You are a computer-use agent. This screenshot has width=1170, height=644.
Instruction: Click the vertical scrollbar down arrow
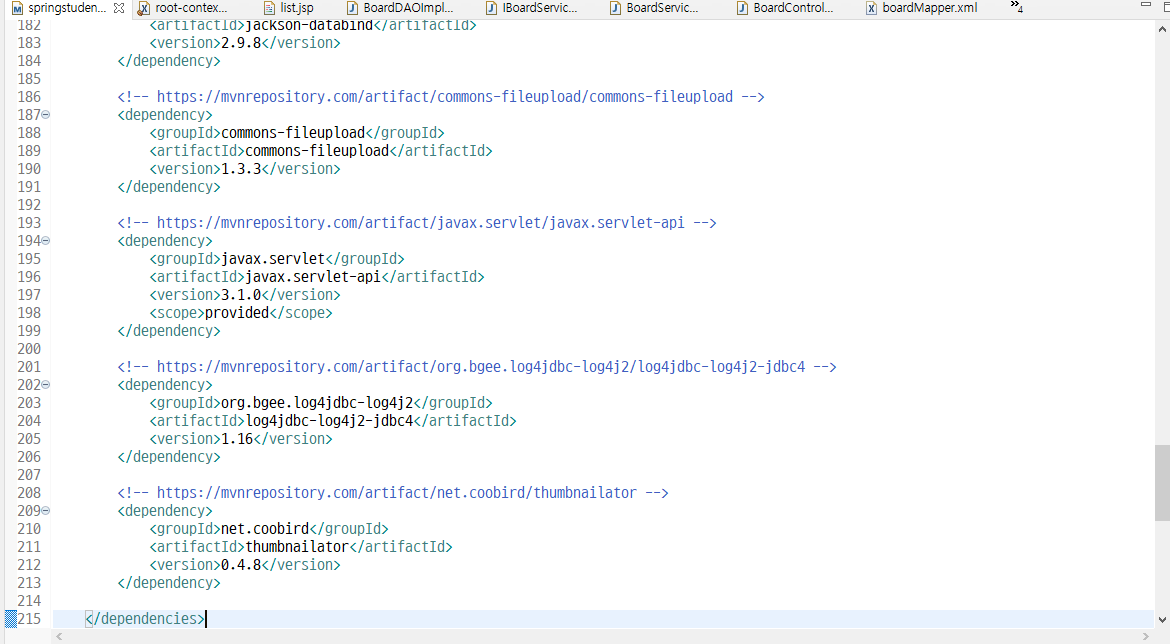(x=1162, y=619)
